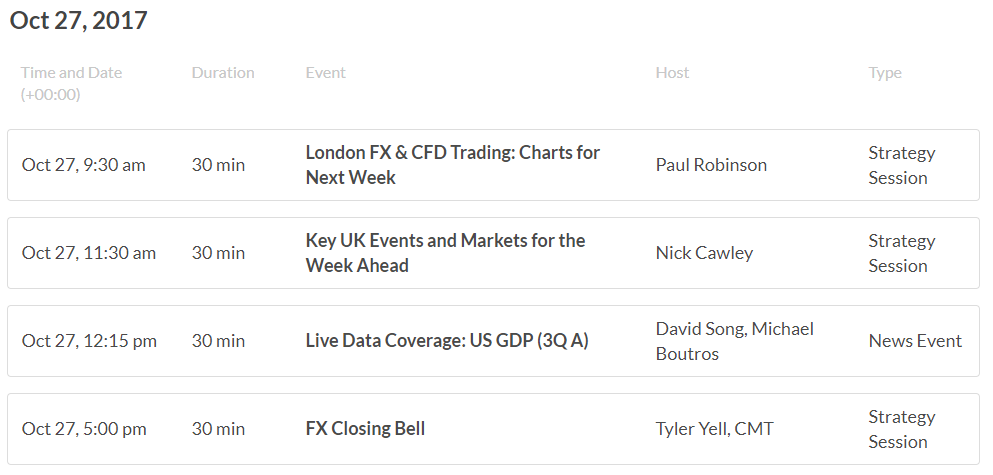Click the Host column header
993x475 pixels.
click(673, 73)
